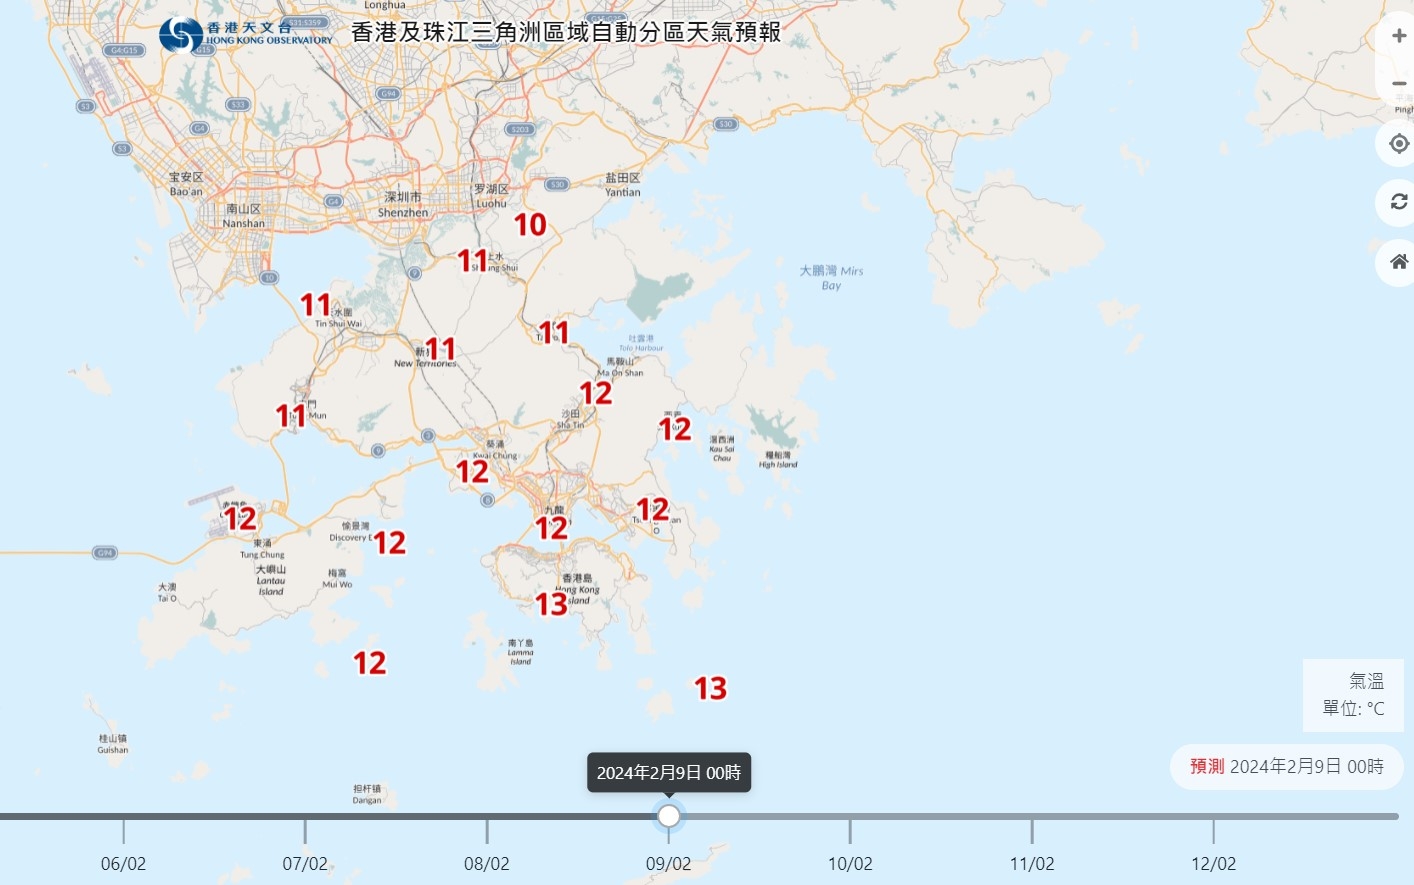Jump to 06/02 on the timeline
Image resolution: width=1414 pixels, height=885 pixels.
123,863
